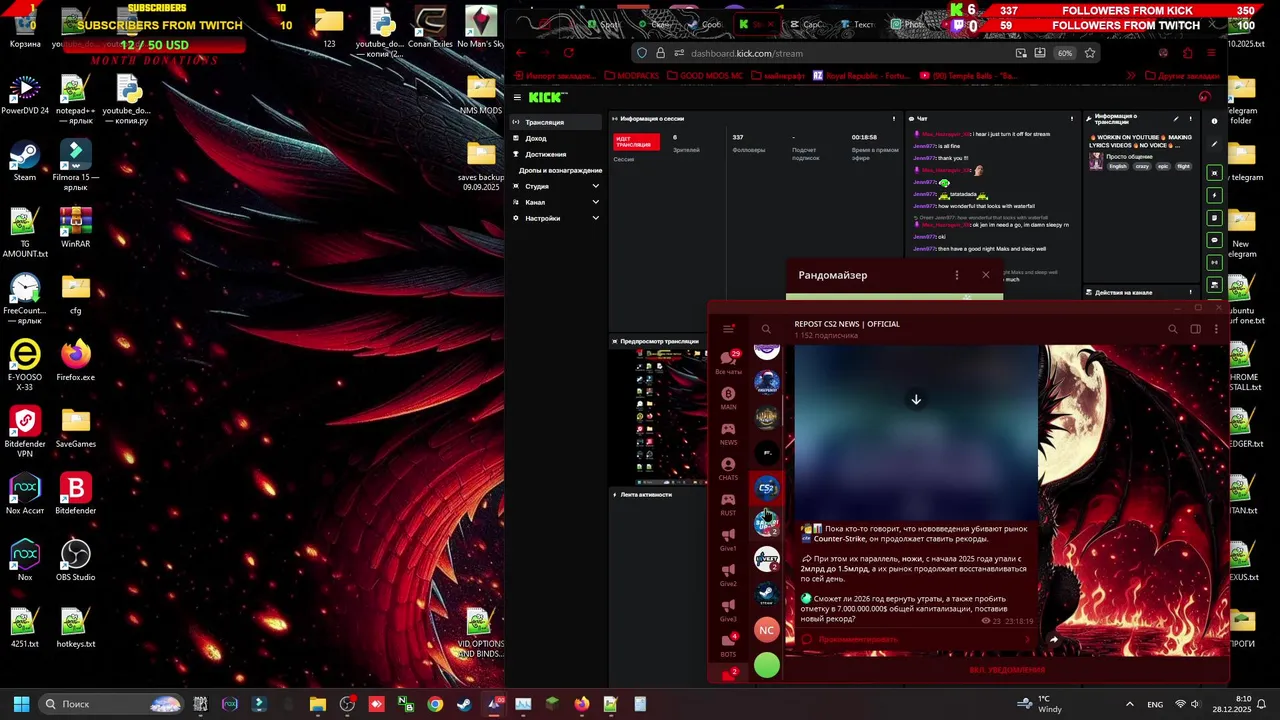
Task: Open the CS2 channel avatar in chat list
Action: pyautogui.click(x=767, y=488)
